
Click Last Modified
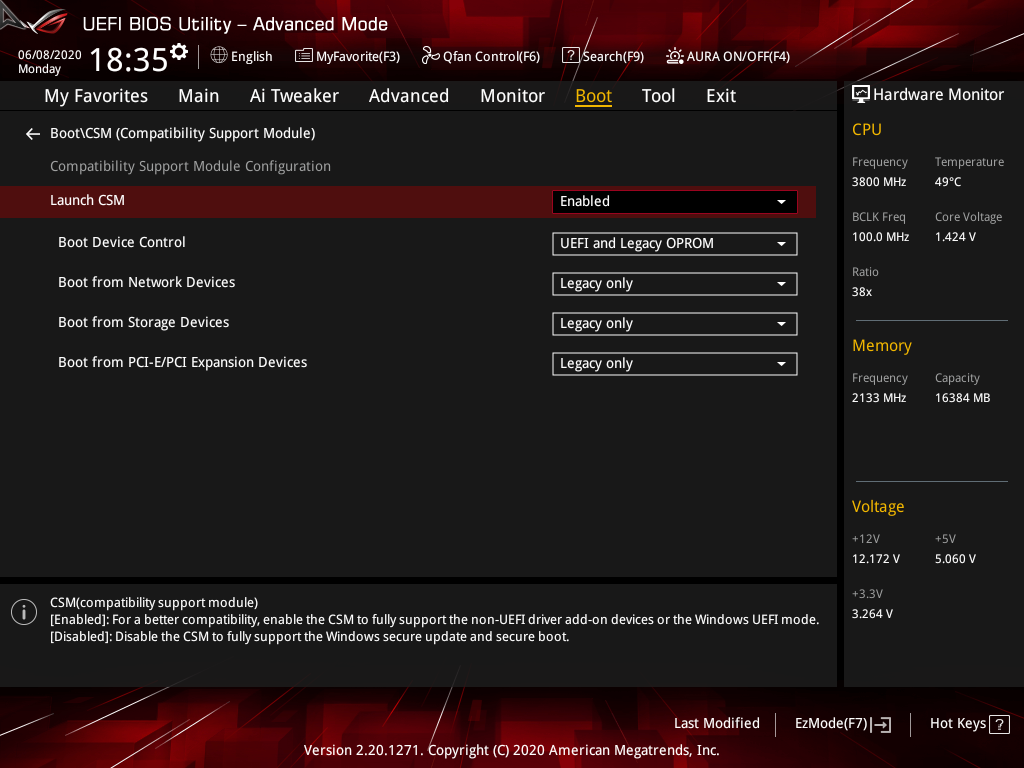pyautogui.click(x=716, y=724)
